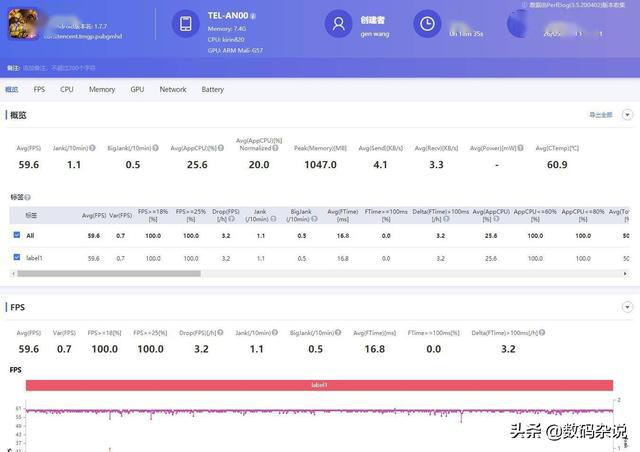Image resolution: width=640 pixels, height=452 pixels.
Task: Click the red label1 bar above chart
Action: pos(319,385)
